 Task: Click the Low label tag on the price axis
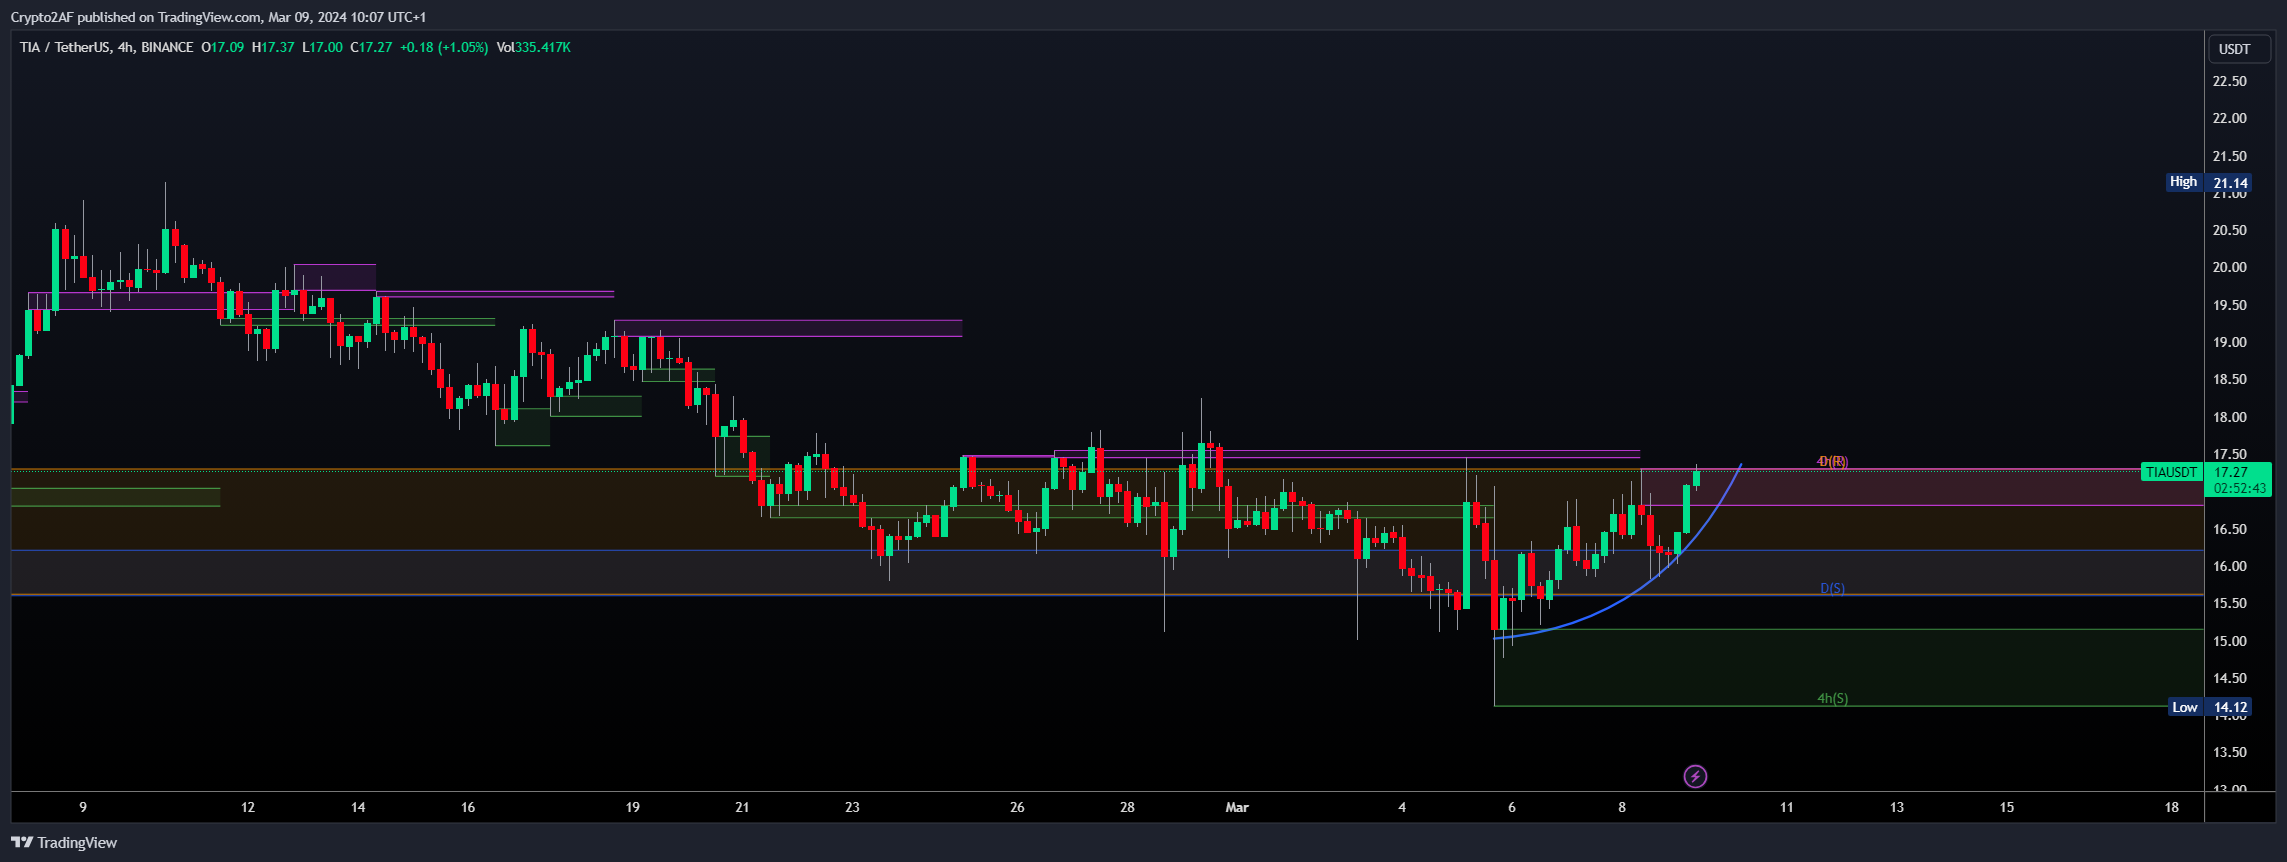coord(2184,707)
